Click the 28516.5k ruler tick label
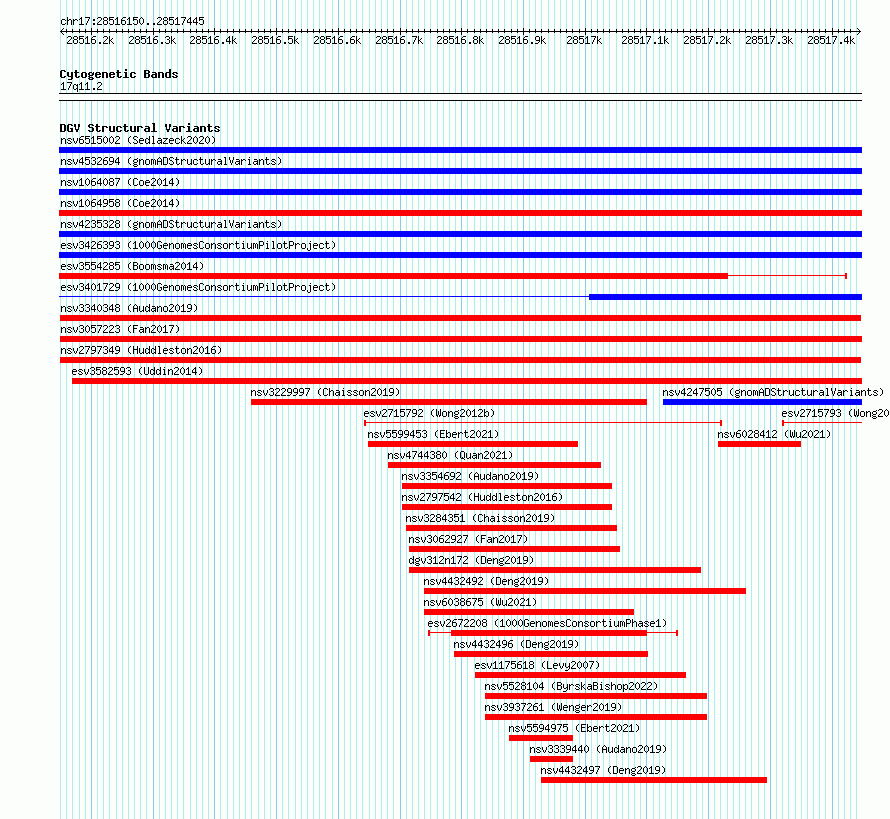The height and width of the screenshot is (819, 890). [x=275, y=40]
